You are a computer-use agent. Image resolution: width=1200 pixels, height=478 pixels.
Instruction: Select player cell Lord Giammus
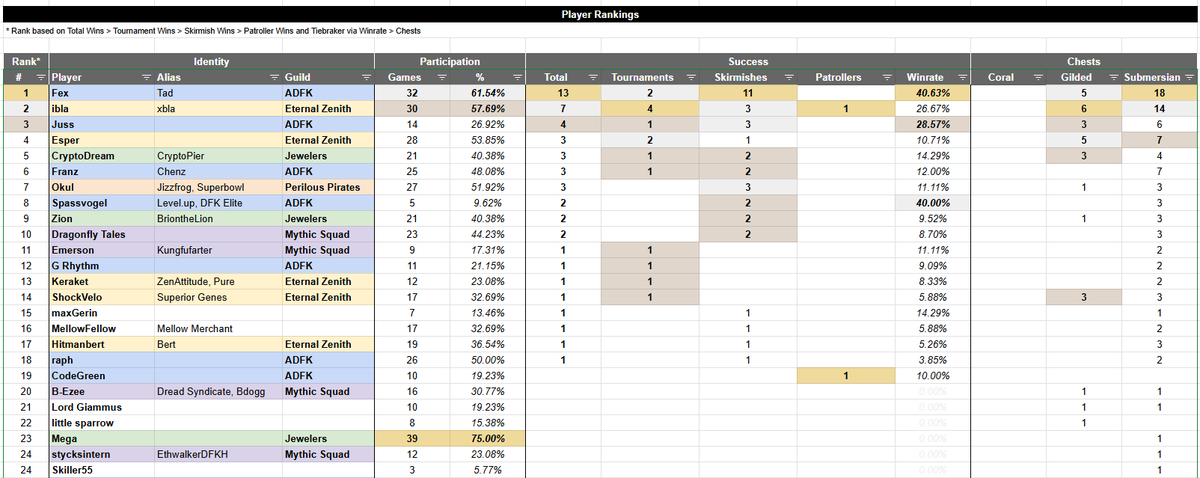[x=101, y=407]
